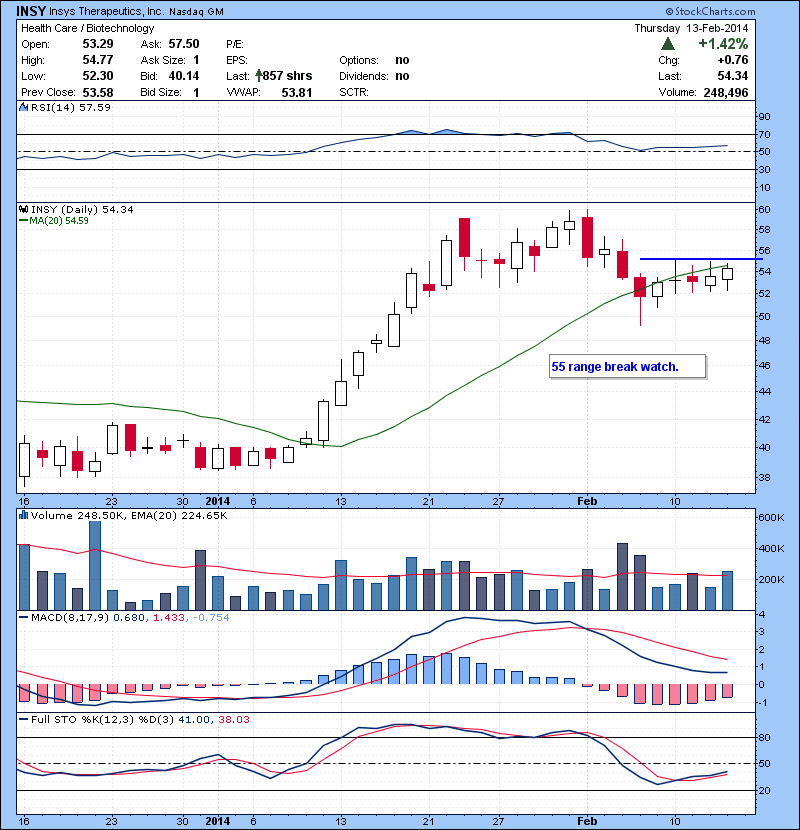Click the Full STO legend line marker
The width and height of the screenshot is (800, 830).
[x=23, y=719]
